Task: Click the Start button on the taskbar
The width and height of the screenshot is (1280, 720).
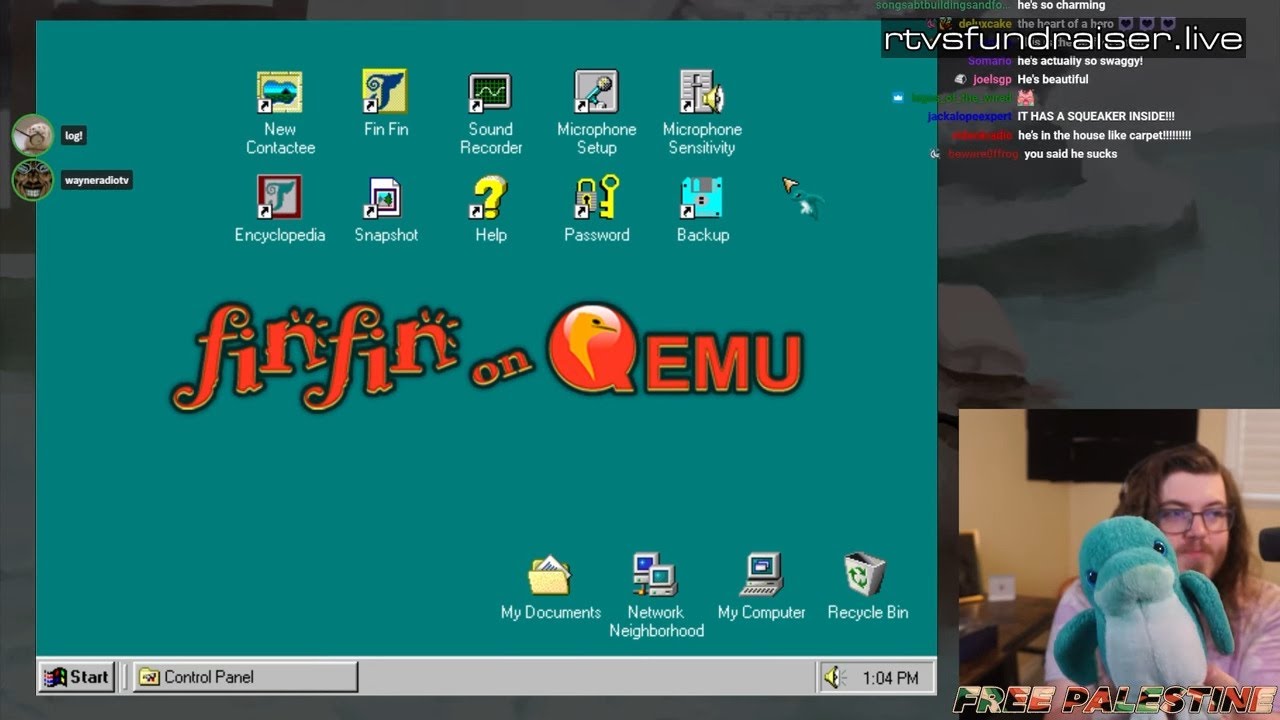Action: click(77, 677)
